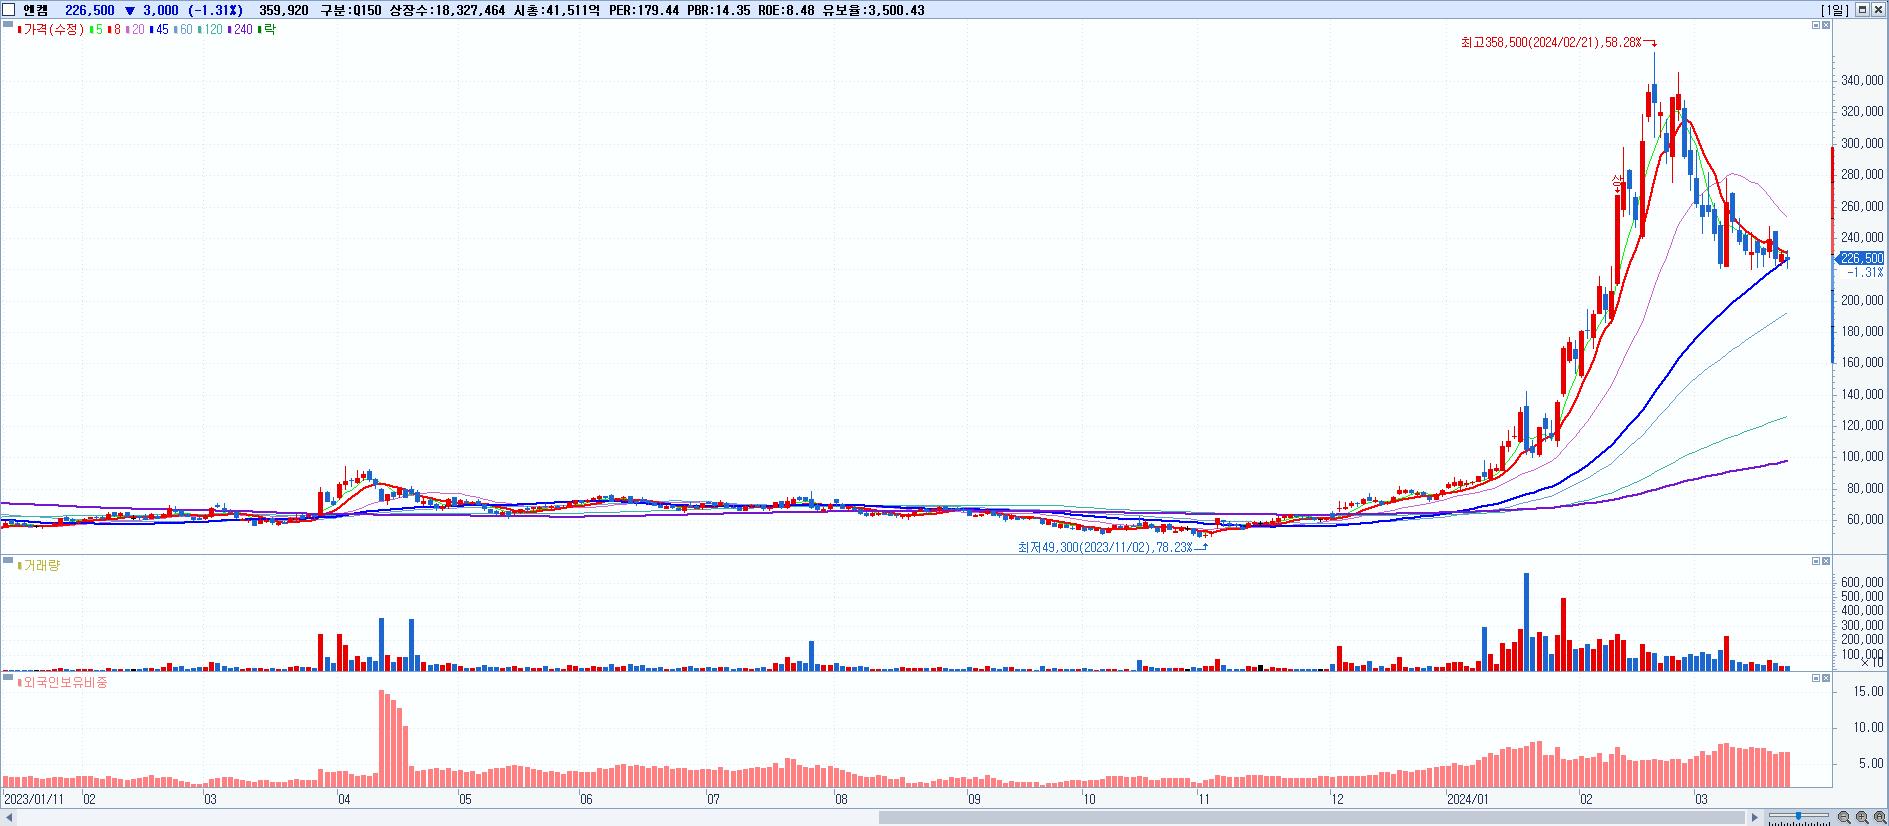Click the horizontal scrollbar thumb
Screen dimensions: 1889x826
(1311, 818)
